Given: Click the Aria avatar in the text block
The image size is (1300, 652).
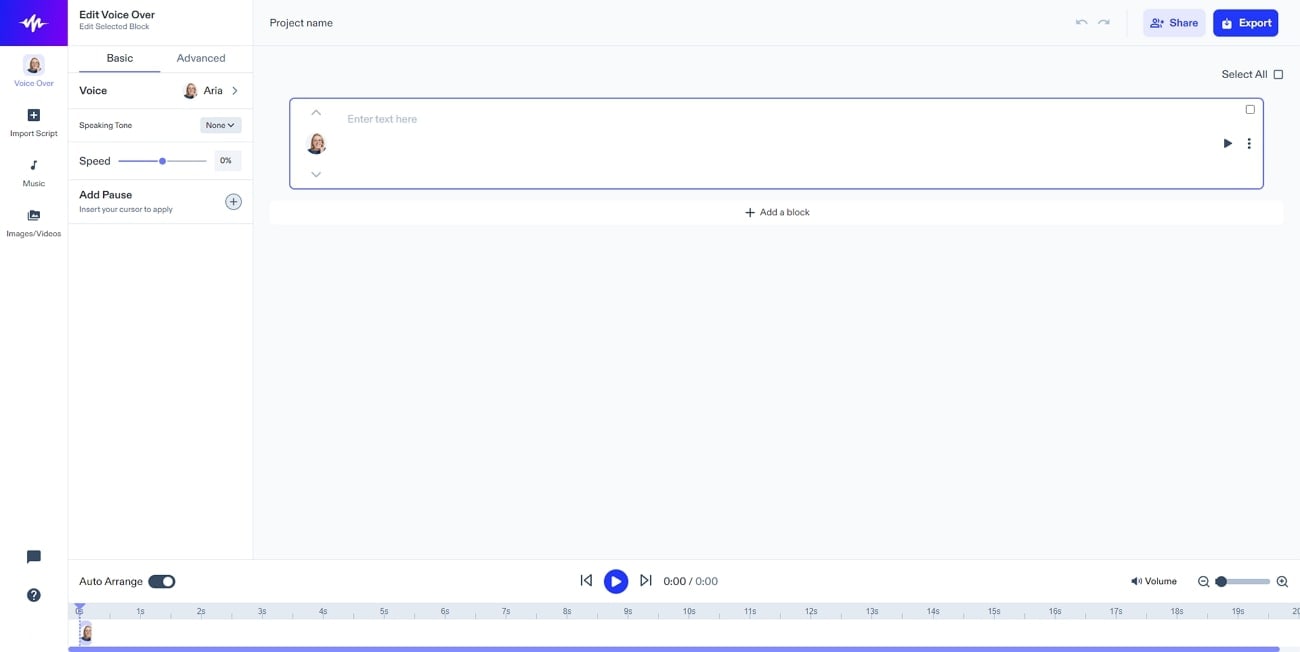Looking at the screenshot, I should tap(316, 144).
